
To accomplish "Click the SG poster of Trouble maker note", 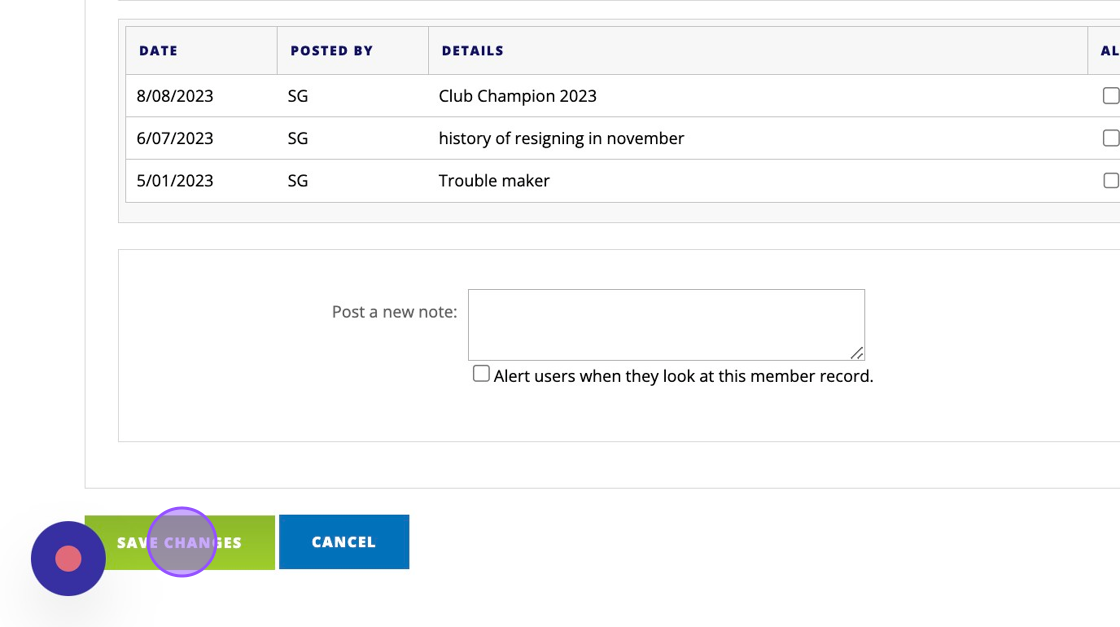I will point(298,181).
